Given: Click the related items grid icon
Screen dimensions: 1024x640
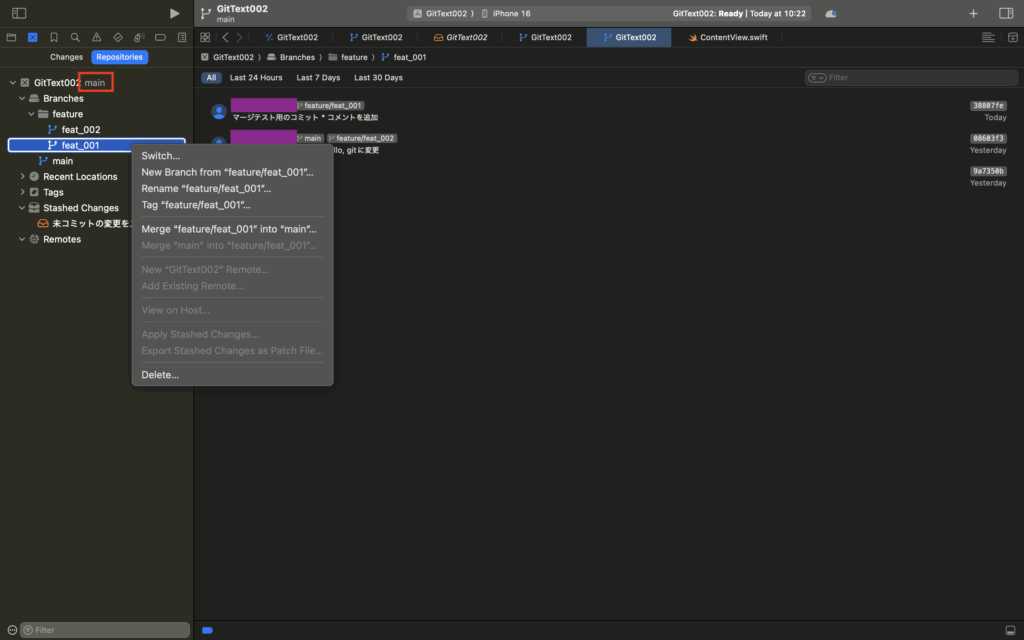Looking at the screenshot, I should click(x=205, y=37).
